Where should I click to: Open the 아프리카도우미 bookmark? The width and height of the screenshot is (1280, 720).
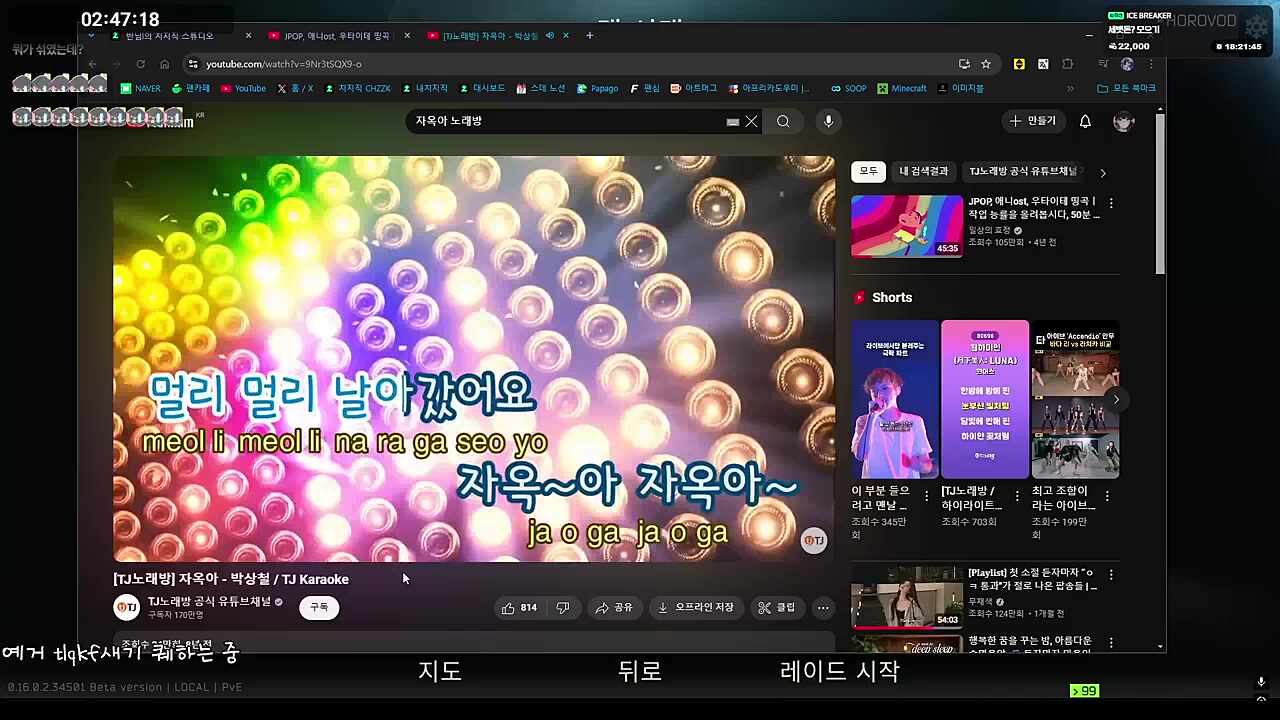[769, 88]
